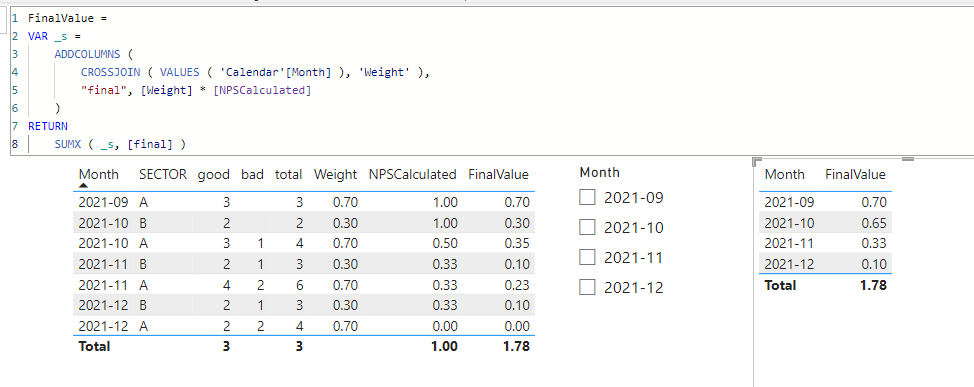Click the 'VAR _s =' formula line

click(55, 36)
